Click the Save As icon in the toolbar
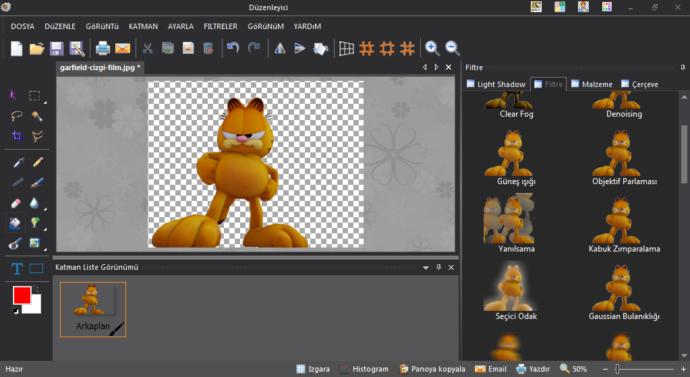Image resolution: width=690 pixels, height=377 pixels. coord(77,48)
